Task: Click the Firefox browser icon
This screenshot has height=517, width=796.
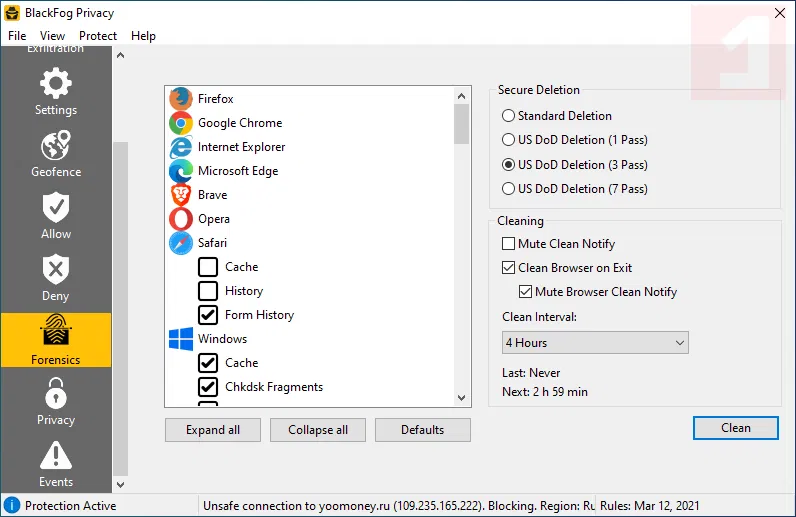Action: point(181,99)
